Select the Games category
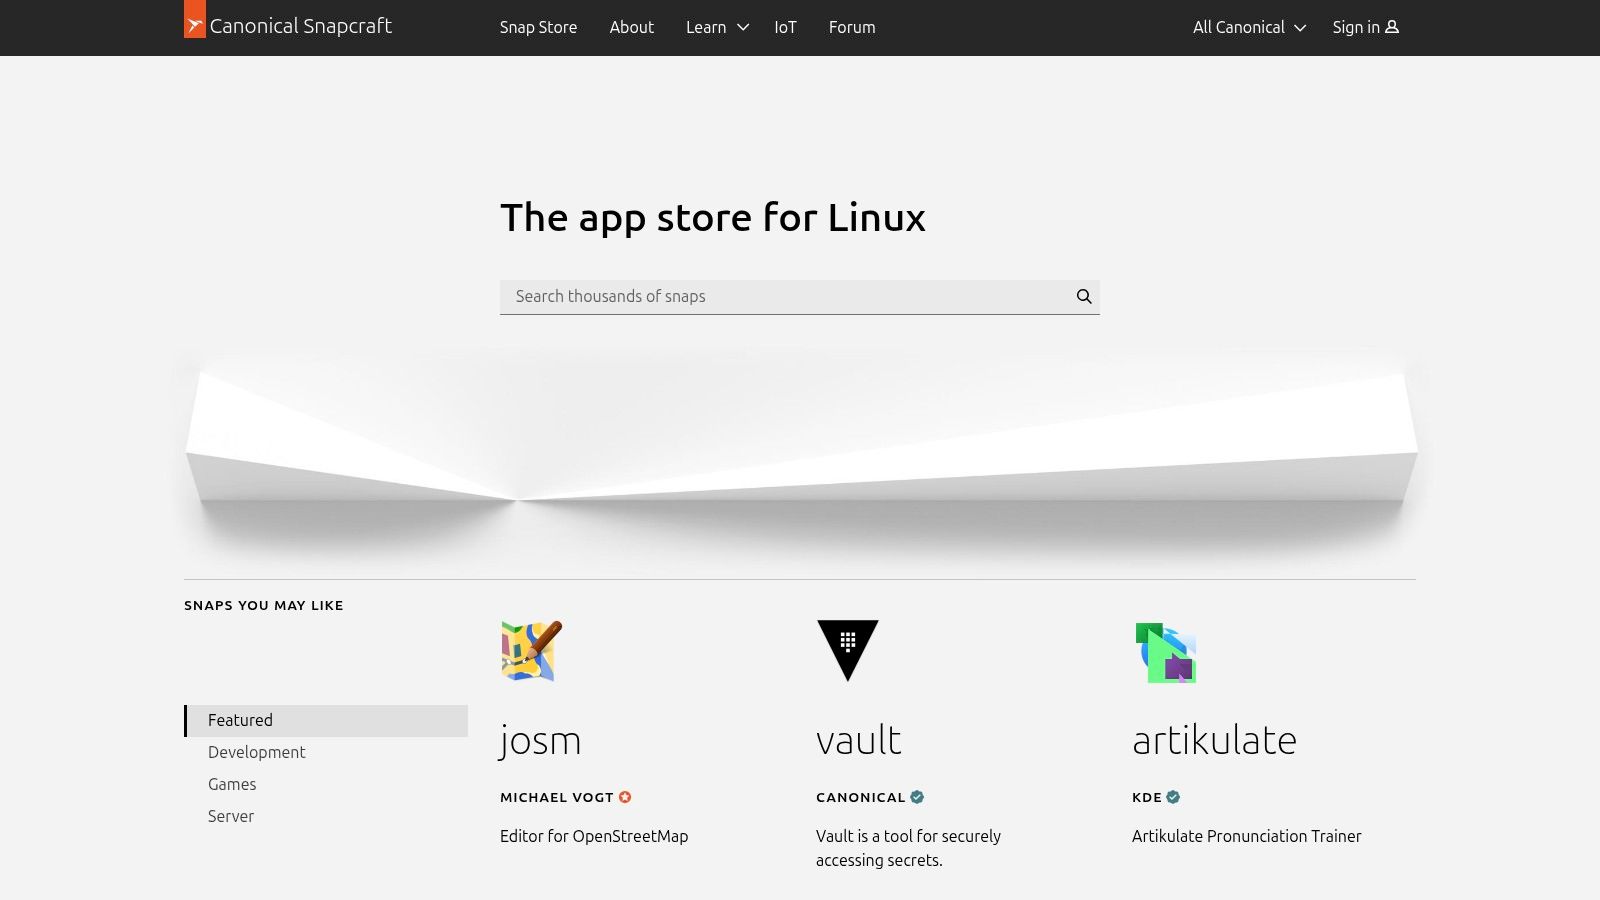The image size is (1600, 900). coord(232,784)
